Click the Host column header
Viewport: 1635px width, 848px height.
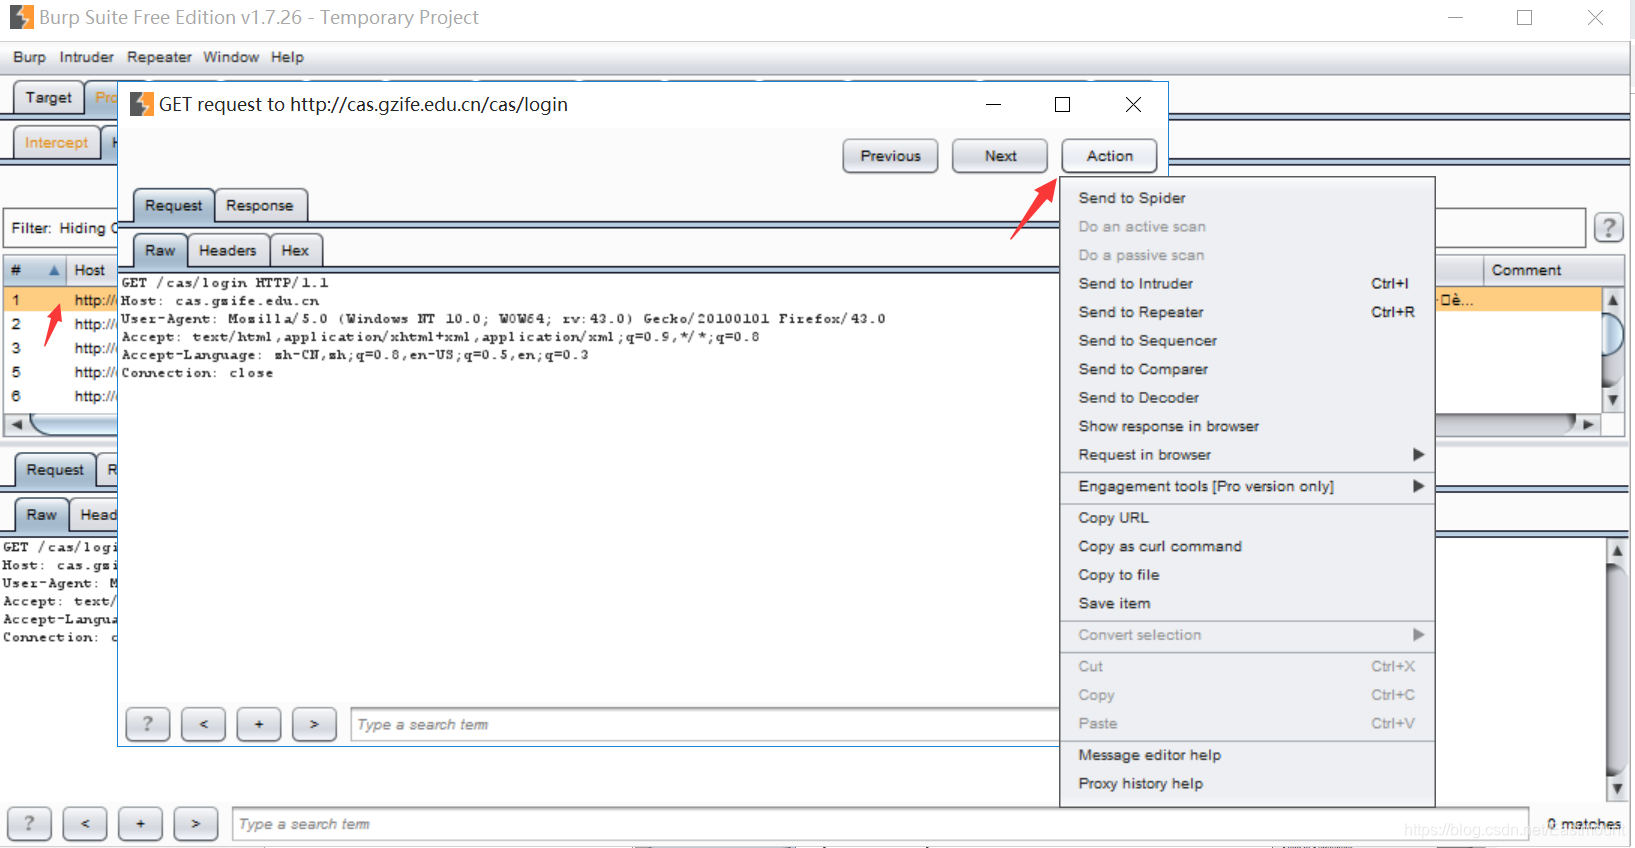(x=90, y=270)
